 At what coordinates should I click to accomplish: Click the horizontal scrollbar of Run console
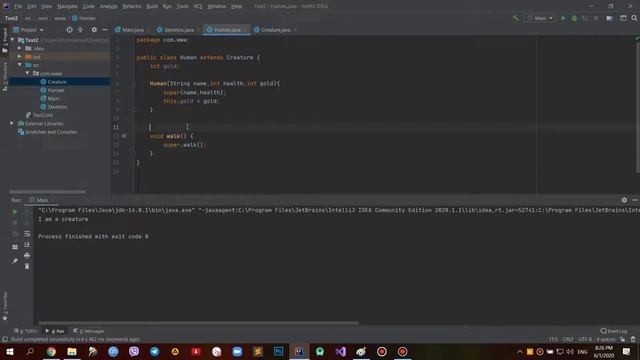tap(198, 323)
